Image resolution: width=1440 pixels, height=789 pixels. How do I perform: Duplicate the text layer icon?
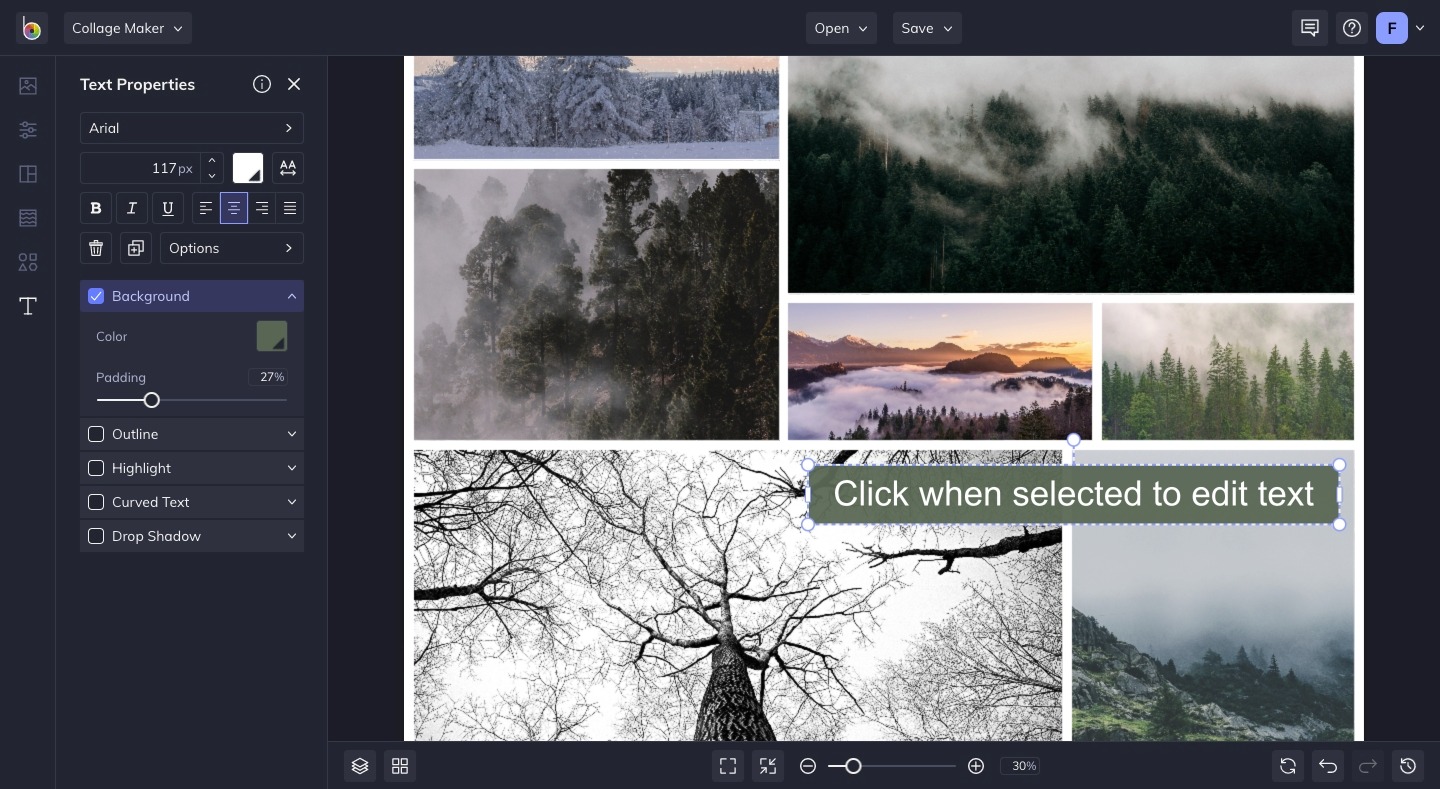135,248
